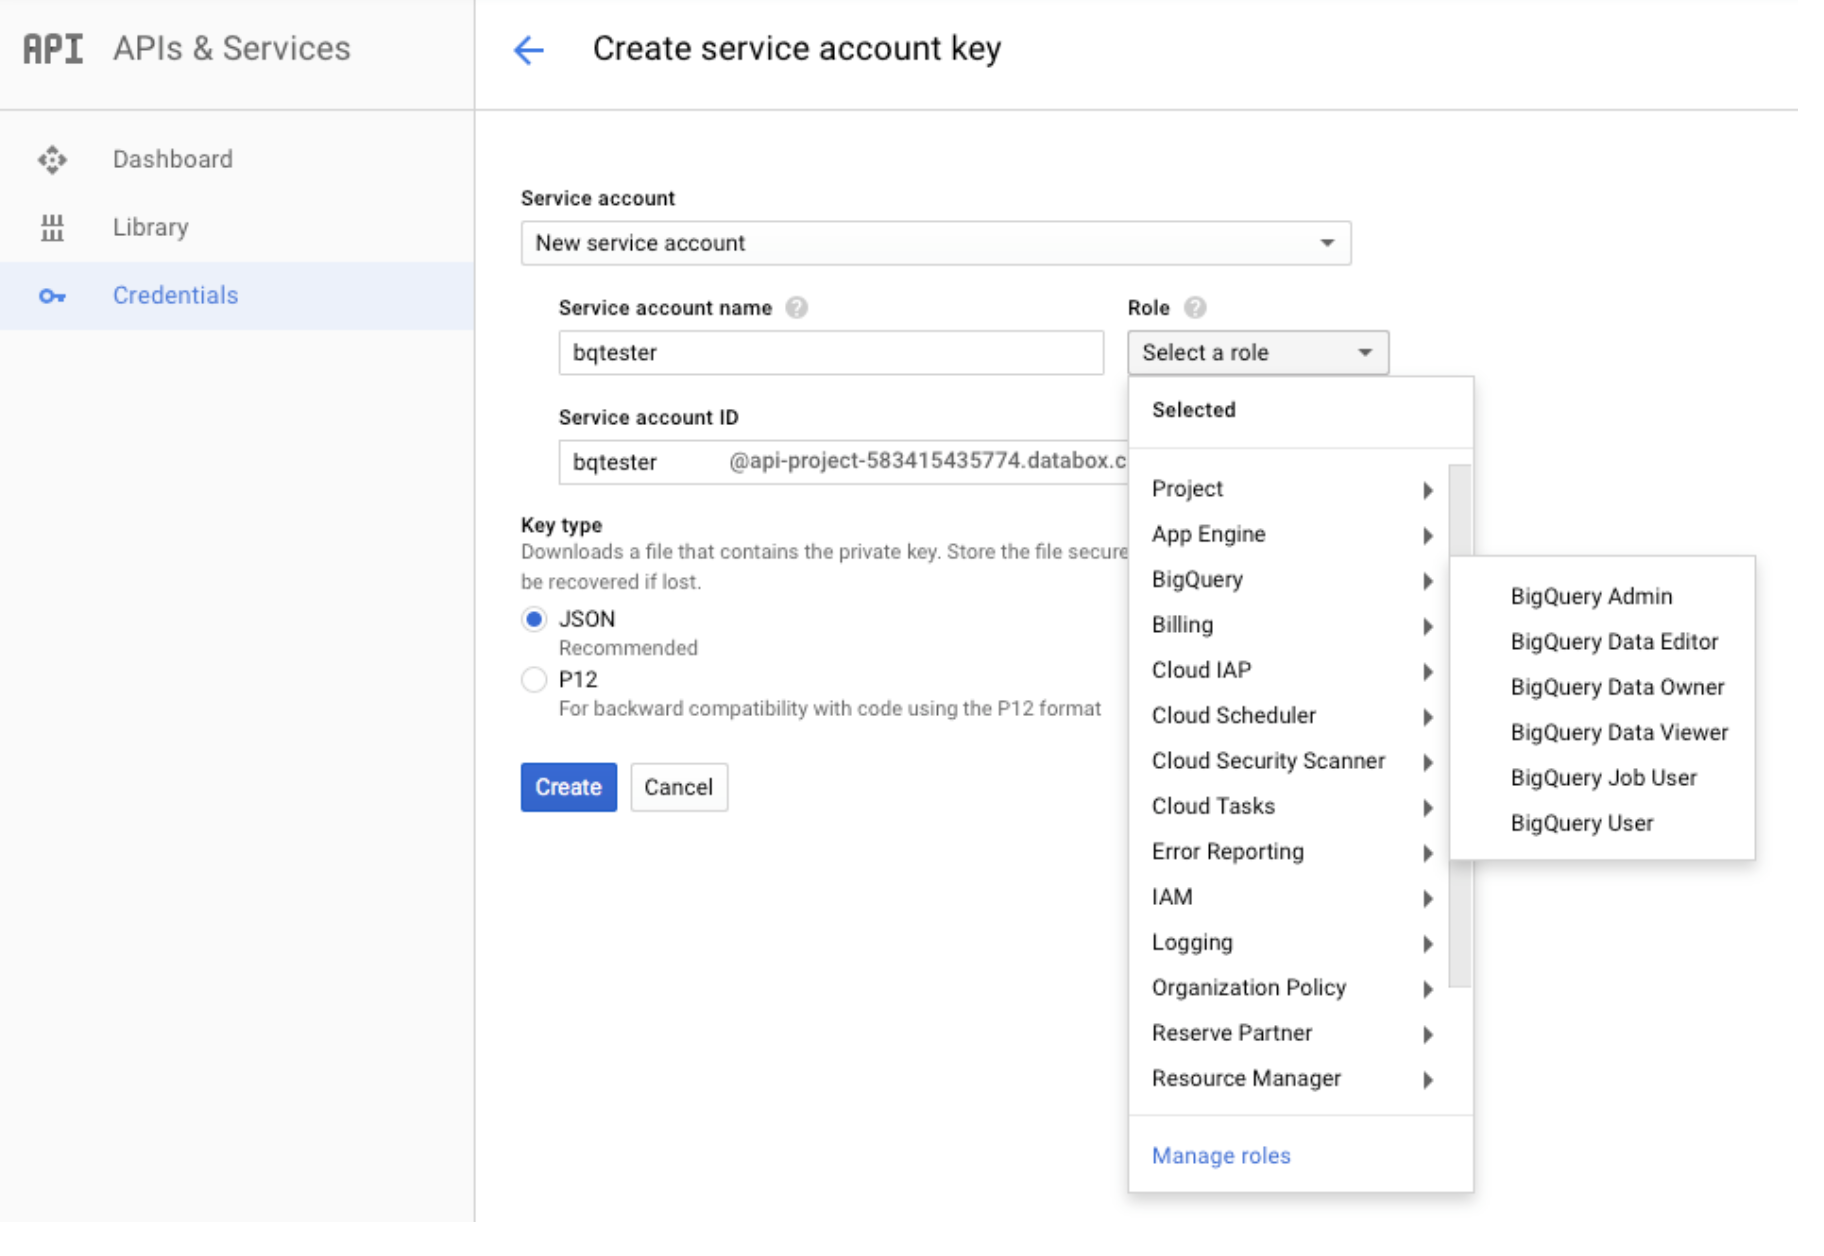
Task: Click the Service account name field
Action: tap(830, 353)
